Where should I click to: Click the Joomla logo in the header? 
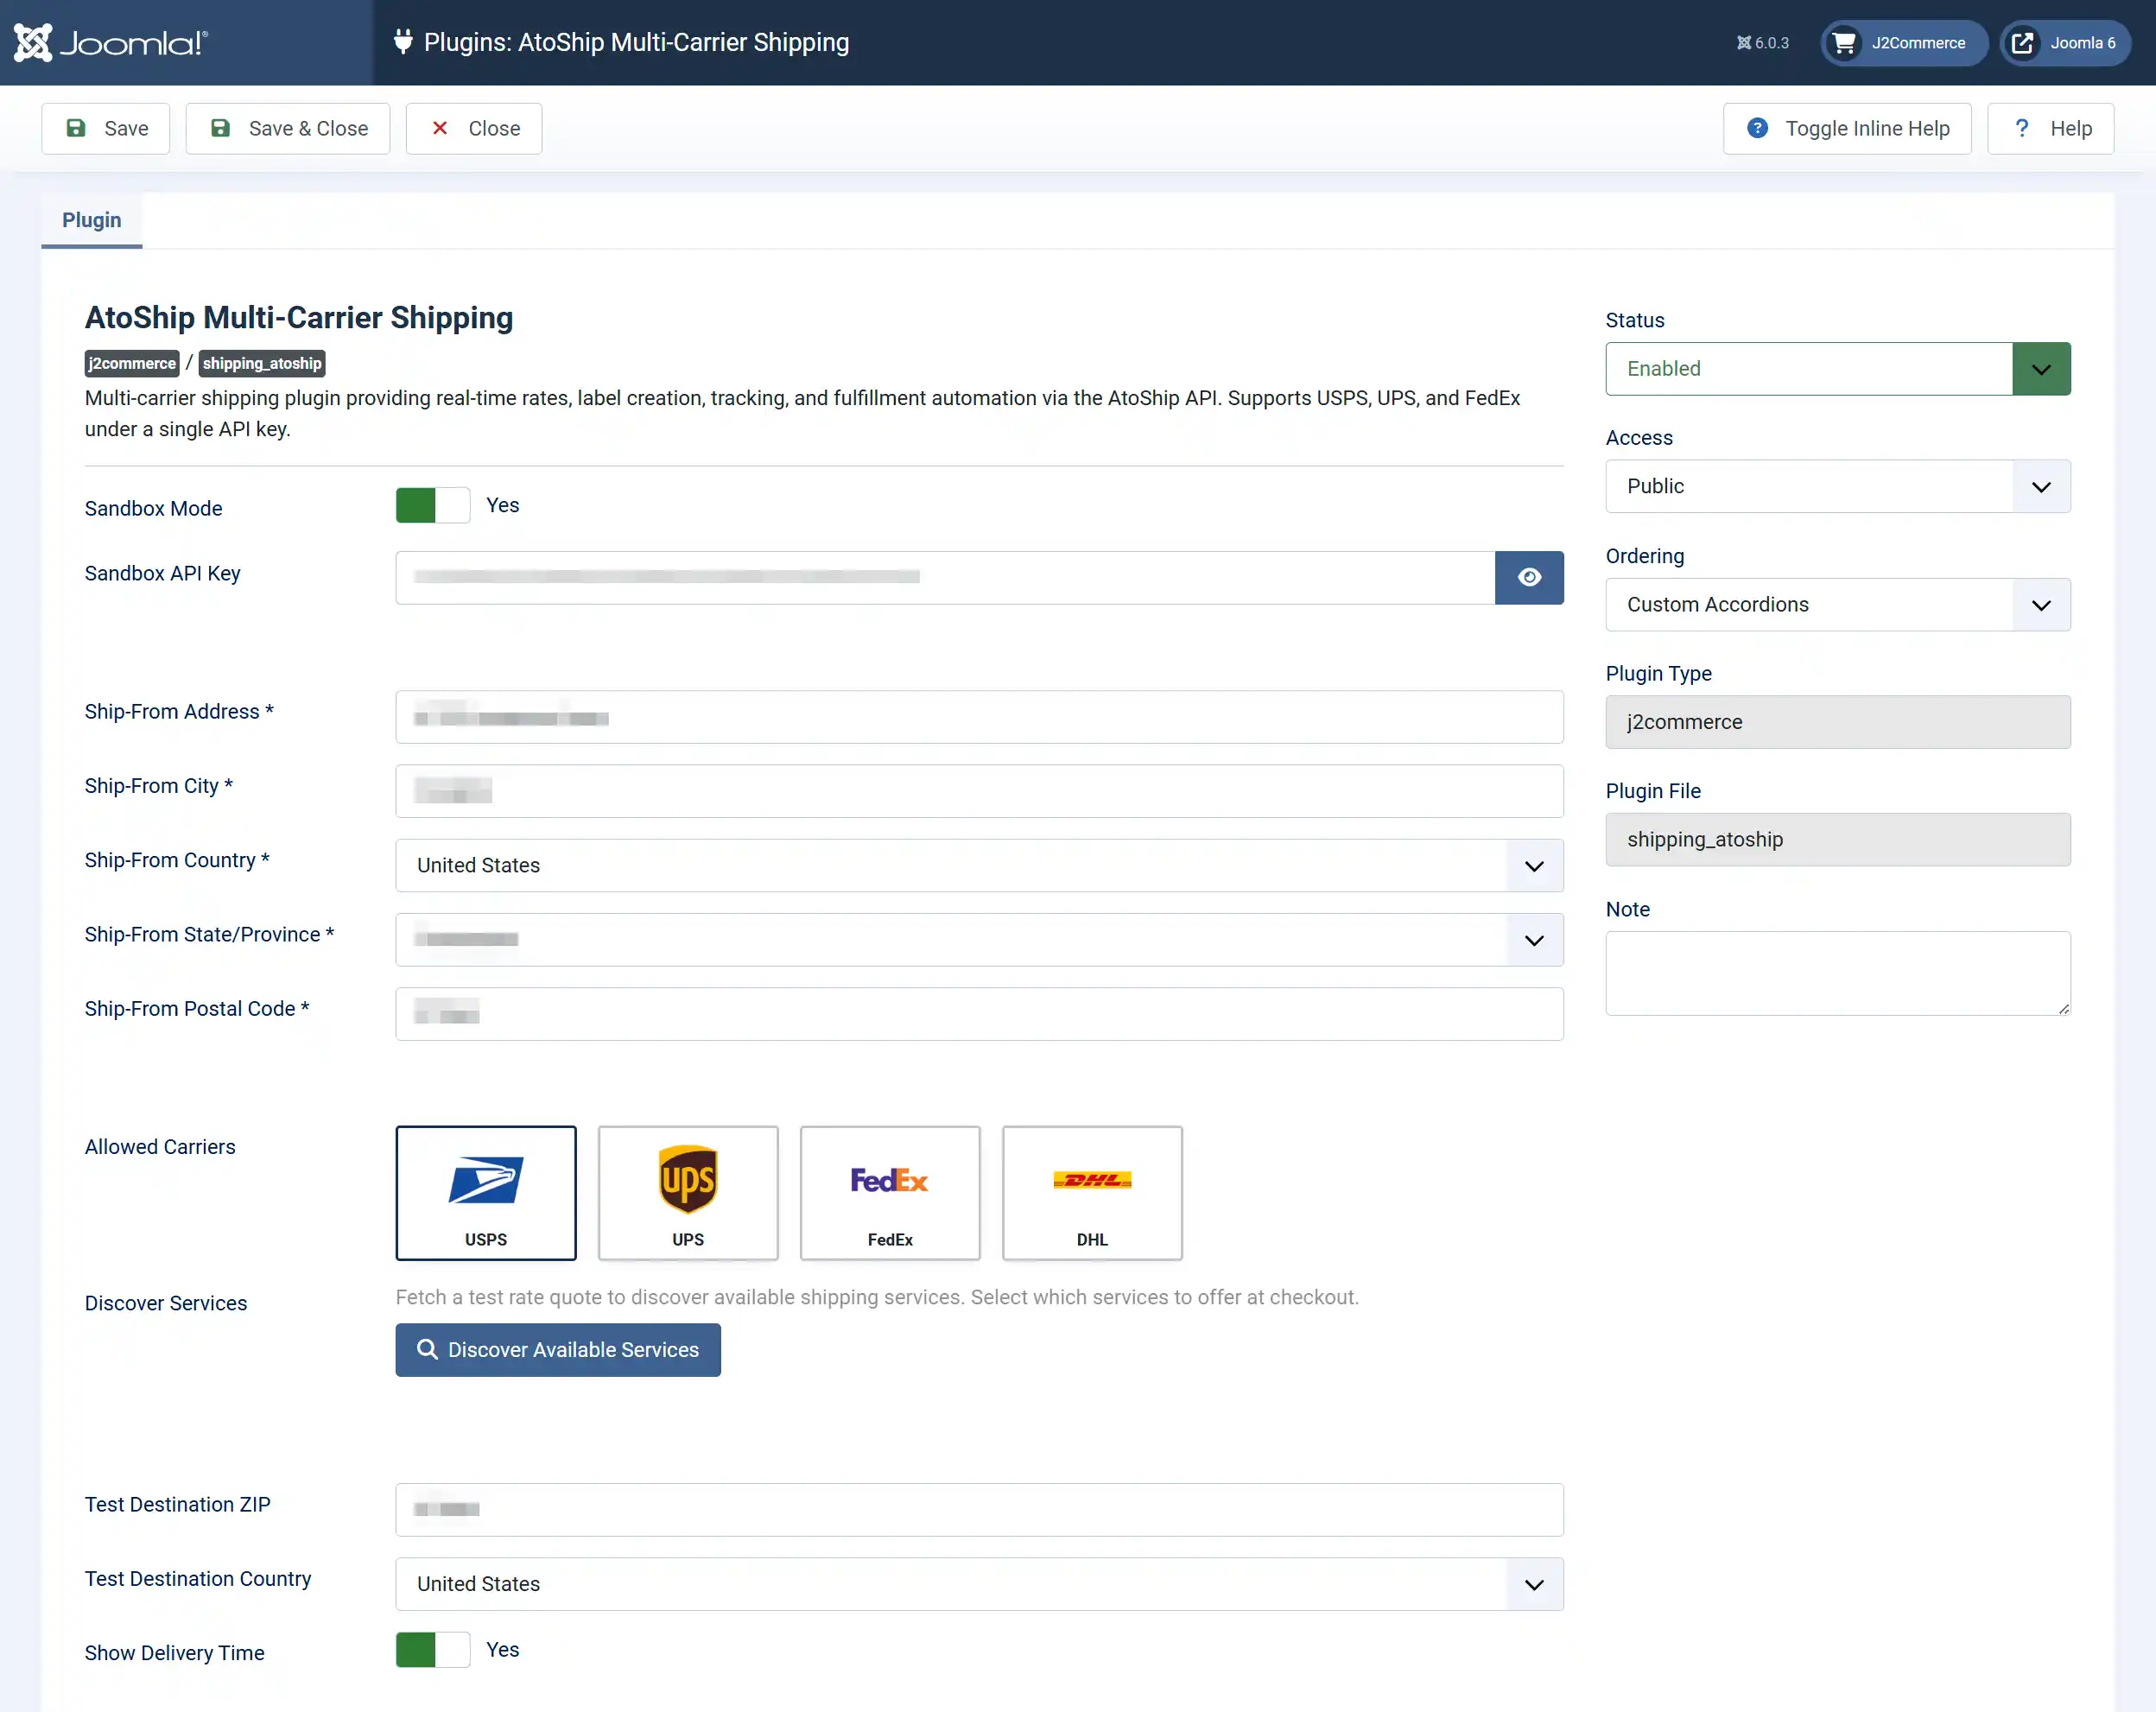(110, 43)
